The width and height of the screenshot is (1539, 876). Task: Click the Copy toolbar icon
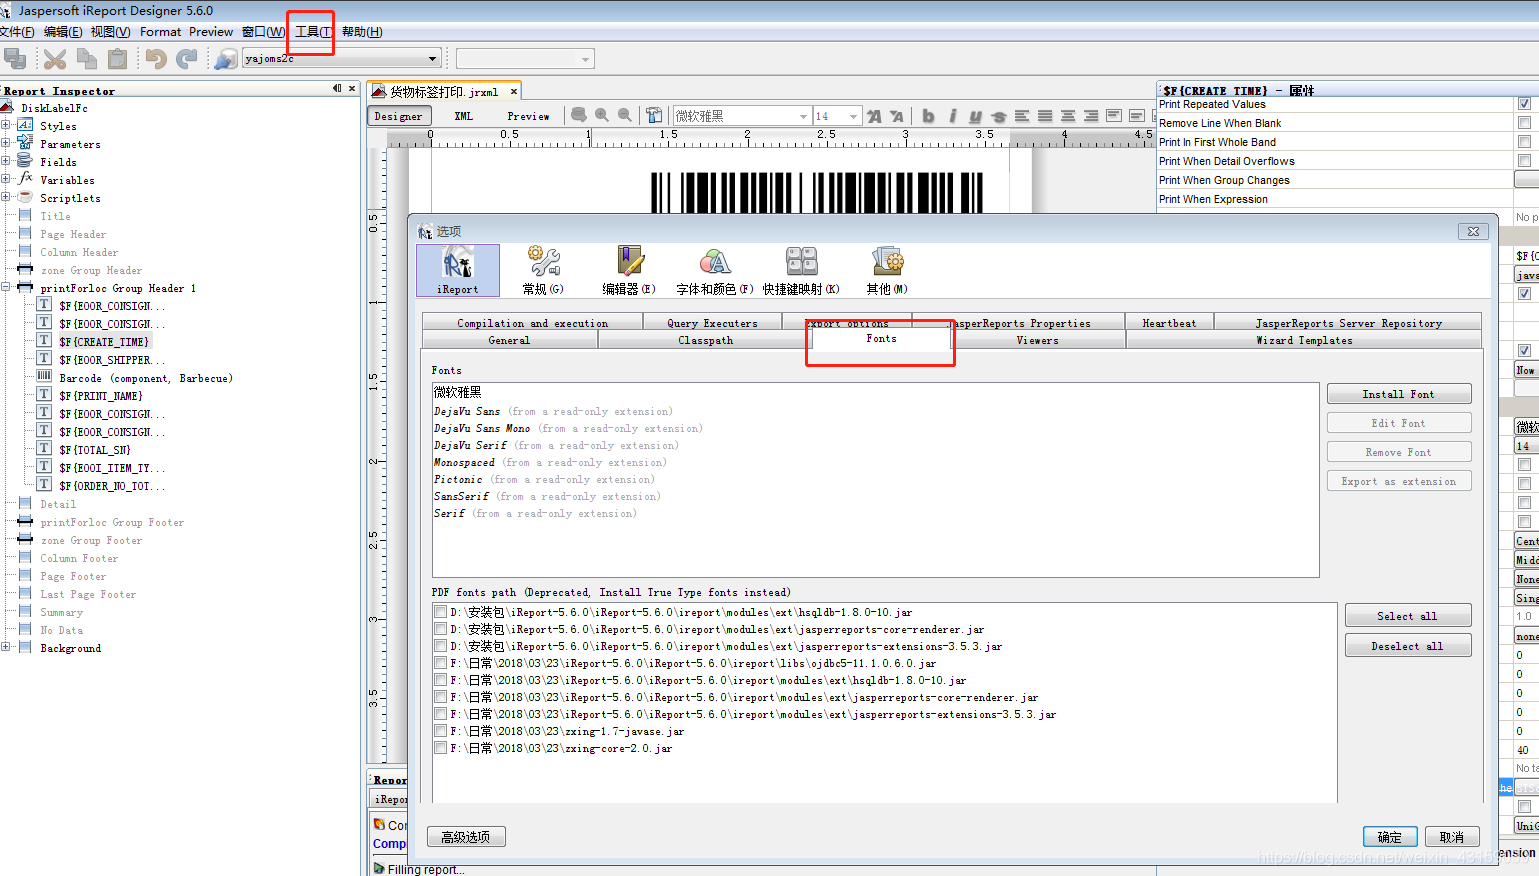(87, 59)
